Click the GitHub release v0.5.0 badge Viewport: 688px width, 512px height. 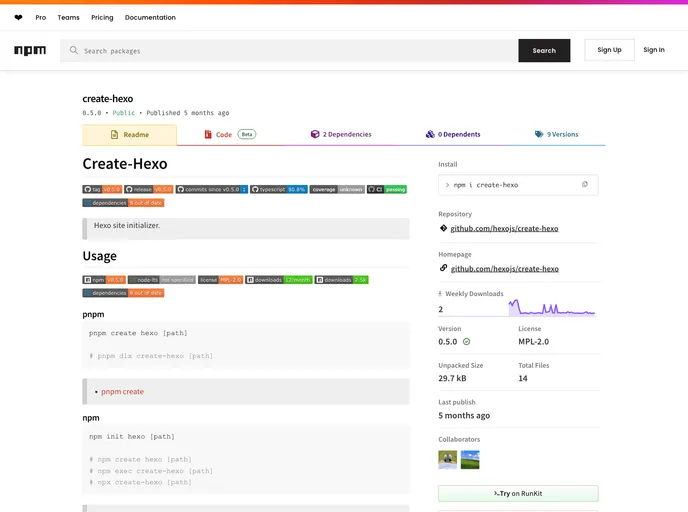click(x=149, y=189)
